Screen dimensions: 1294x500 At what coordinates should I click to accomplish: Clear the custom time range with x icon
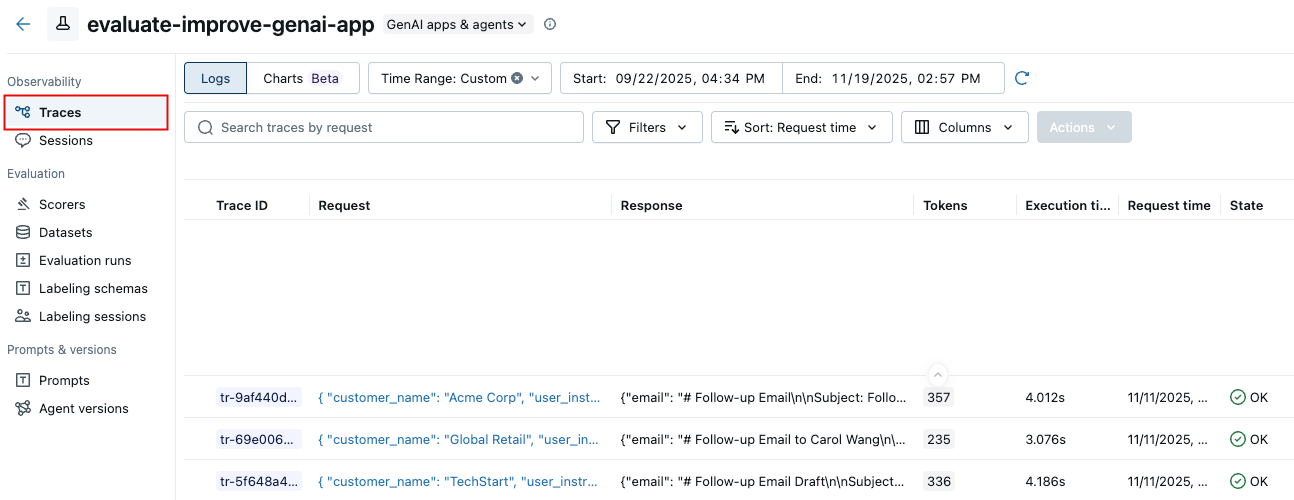(517, 78)
